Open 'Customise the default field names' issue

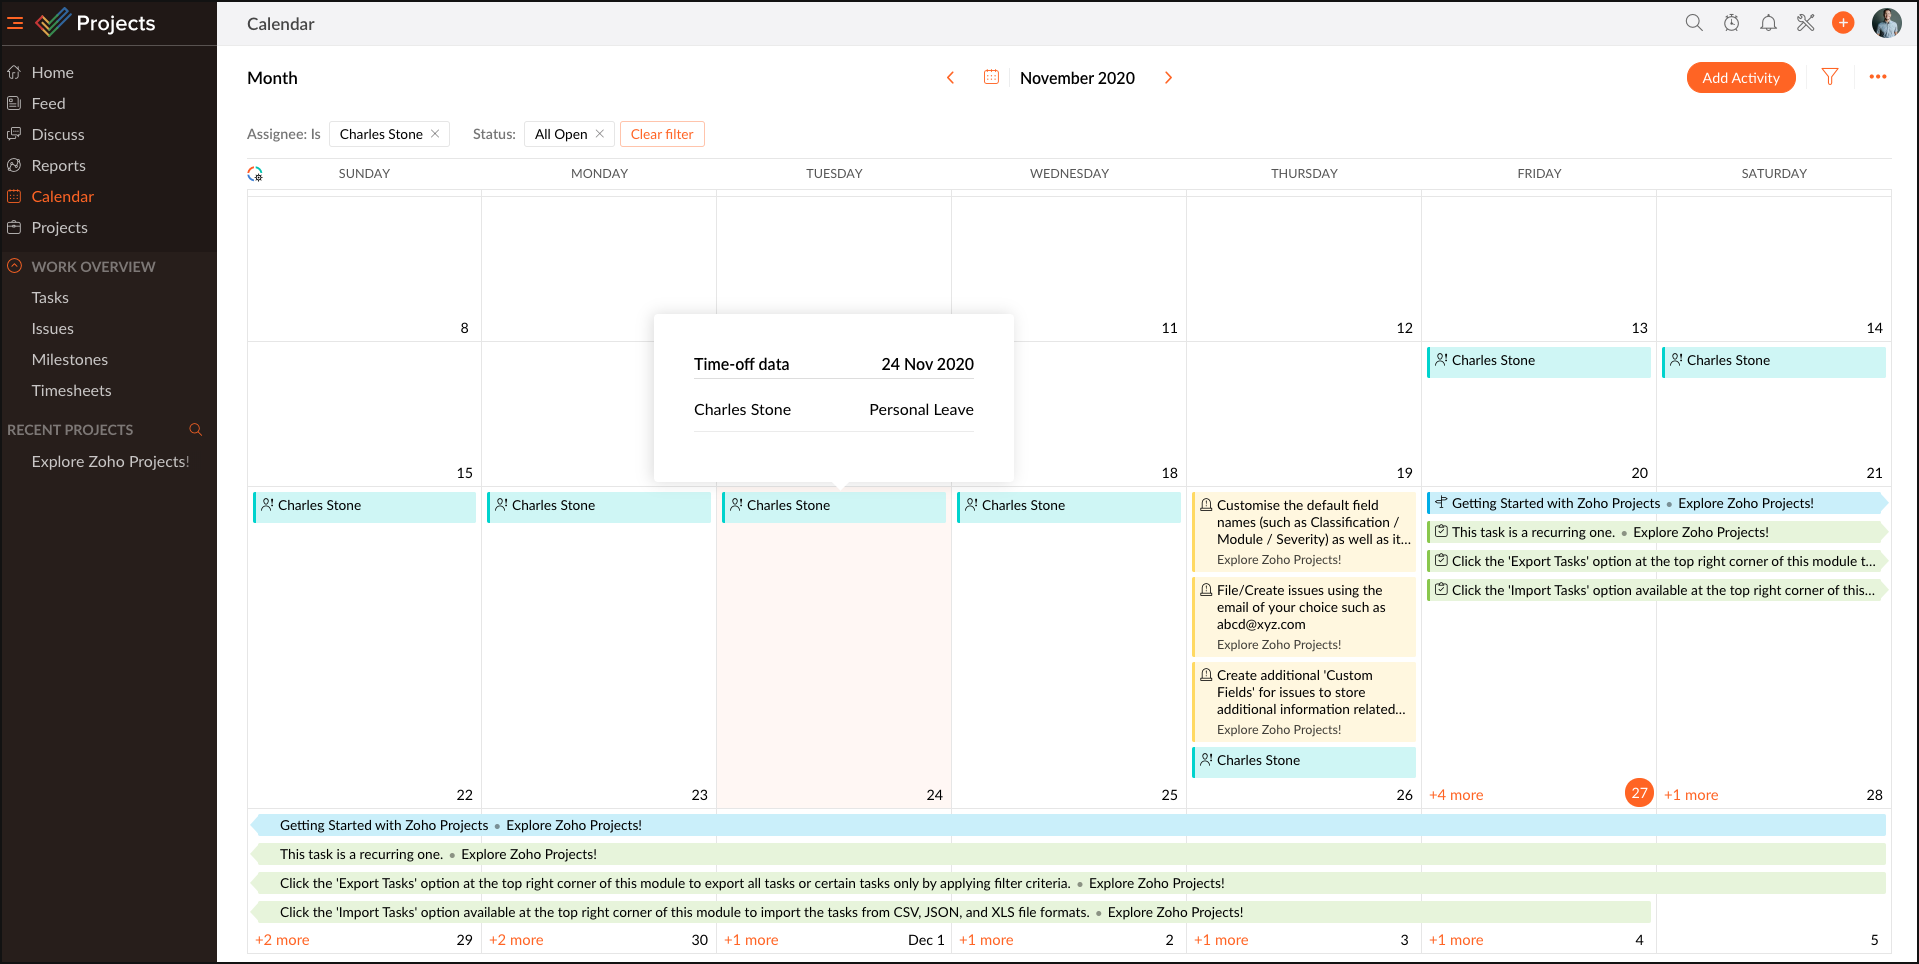pyautogui.click(x=1304, y=531)
